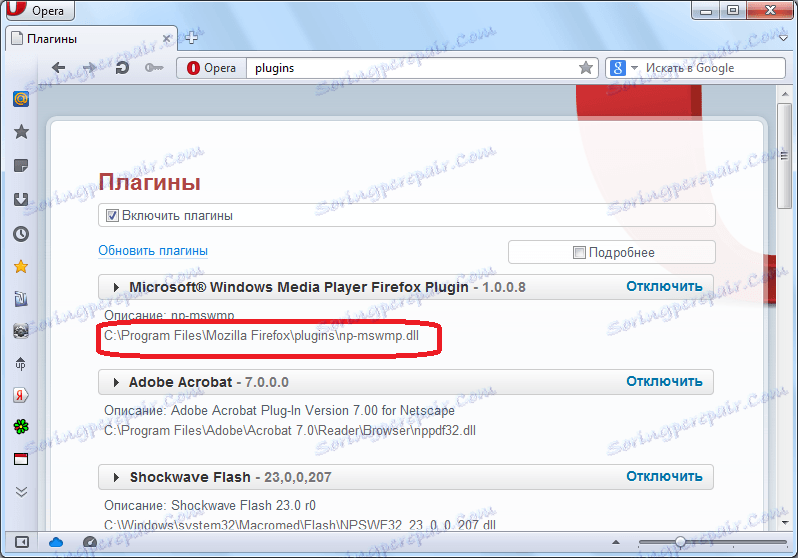
Task: Open Opera Link cloud icon
Action: click(55, 542)
